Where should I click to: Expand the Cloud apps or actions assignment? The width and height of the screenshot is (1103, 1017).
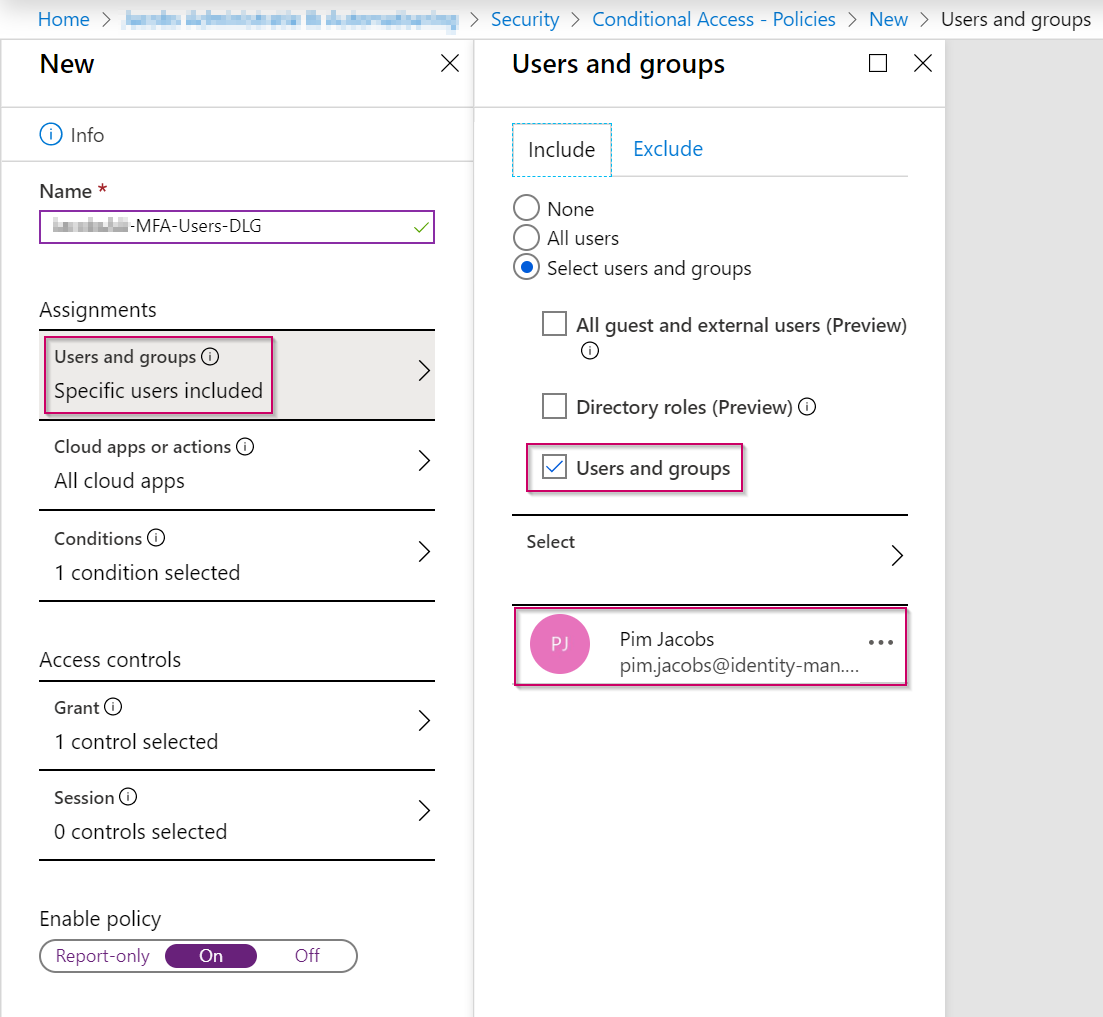pos(237,465)
